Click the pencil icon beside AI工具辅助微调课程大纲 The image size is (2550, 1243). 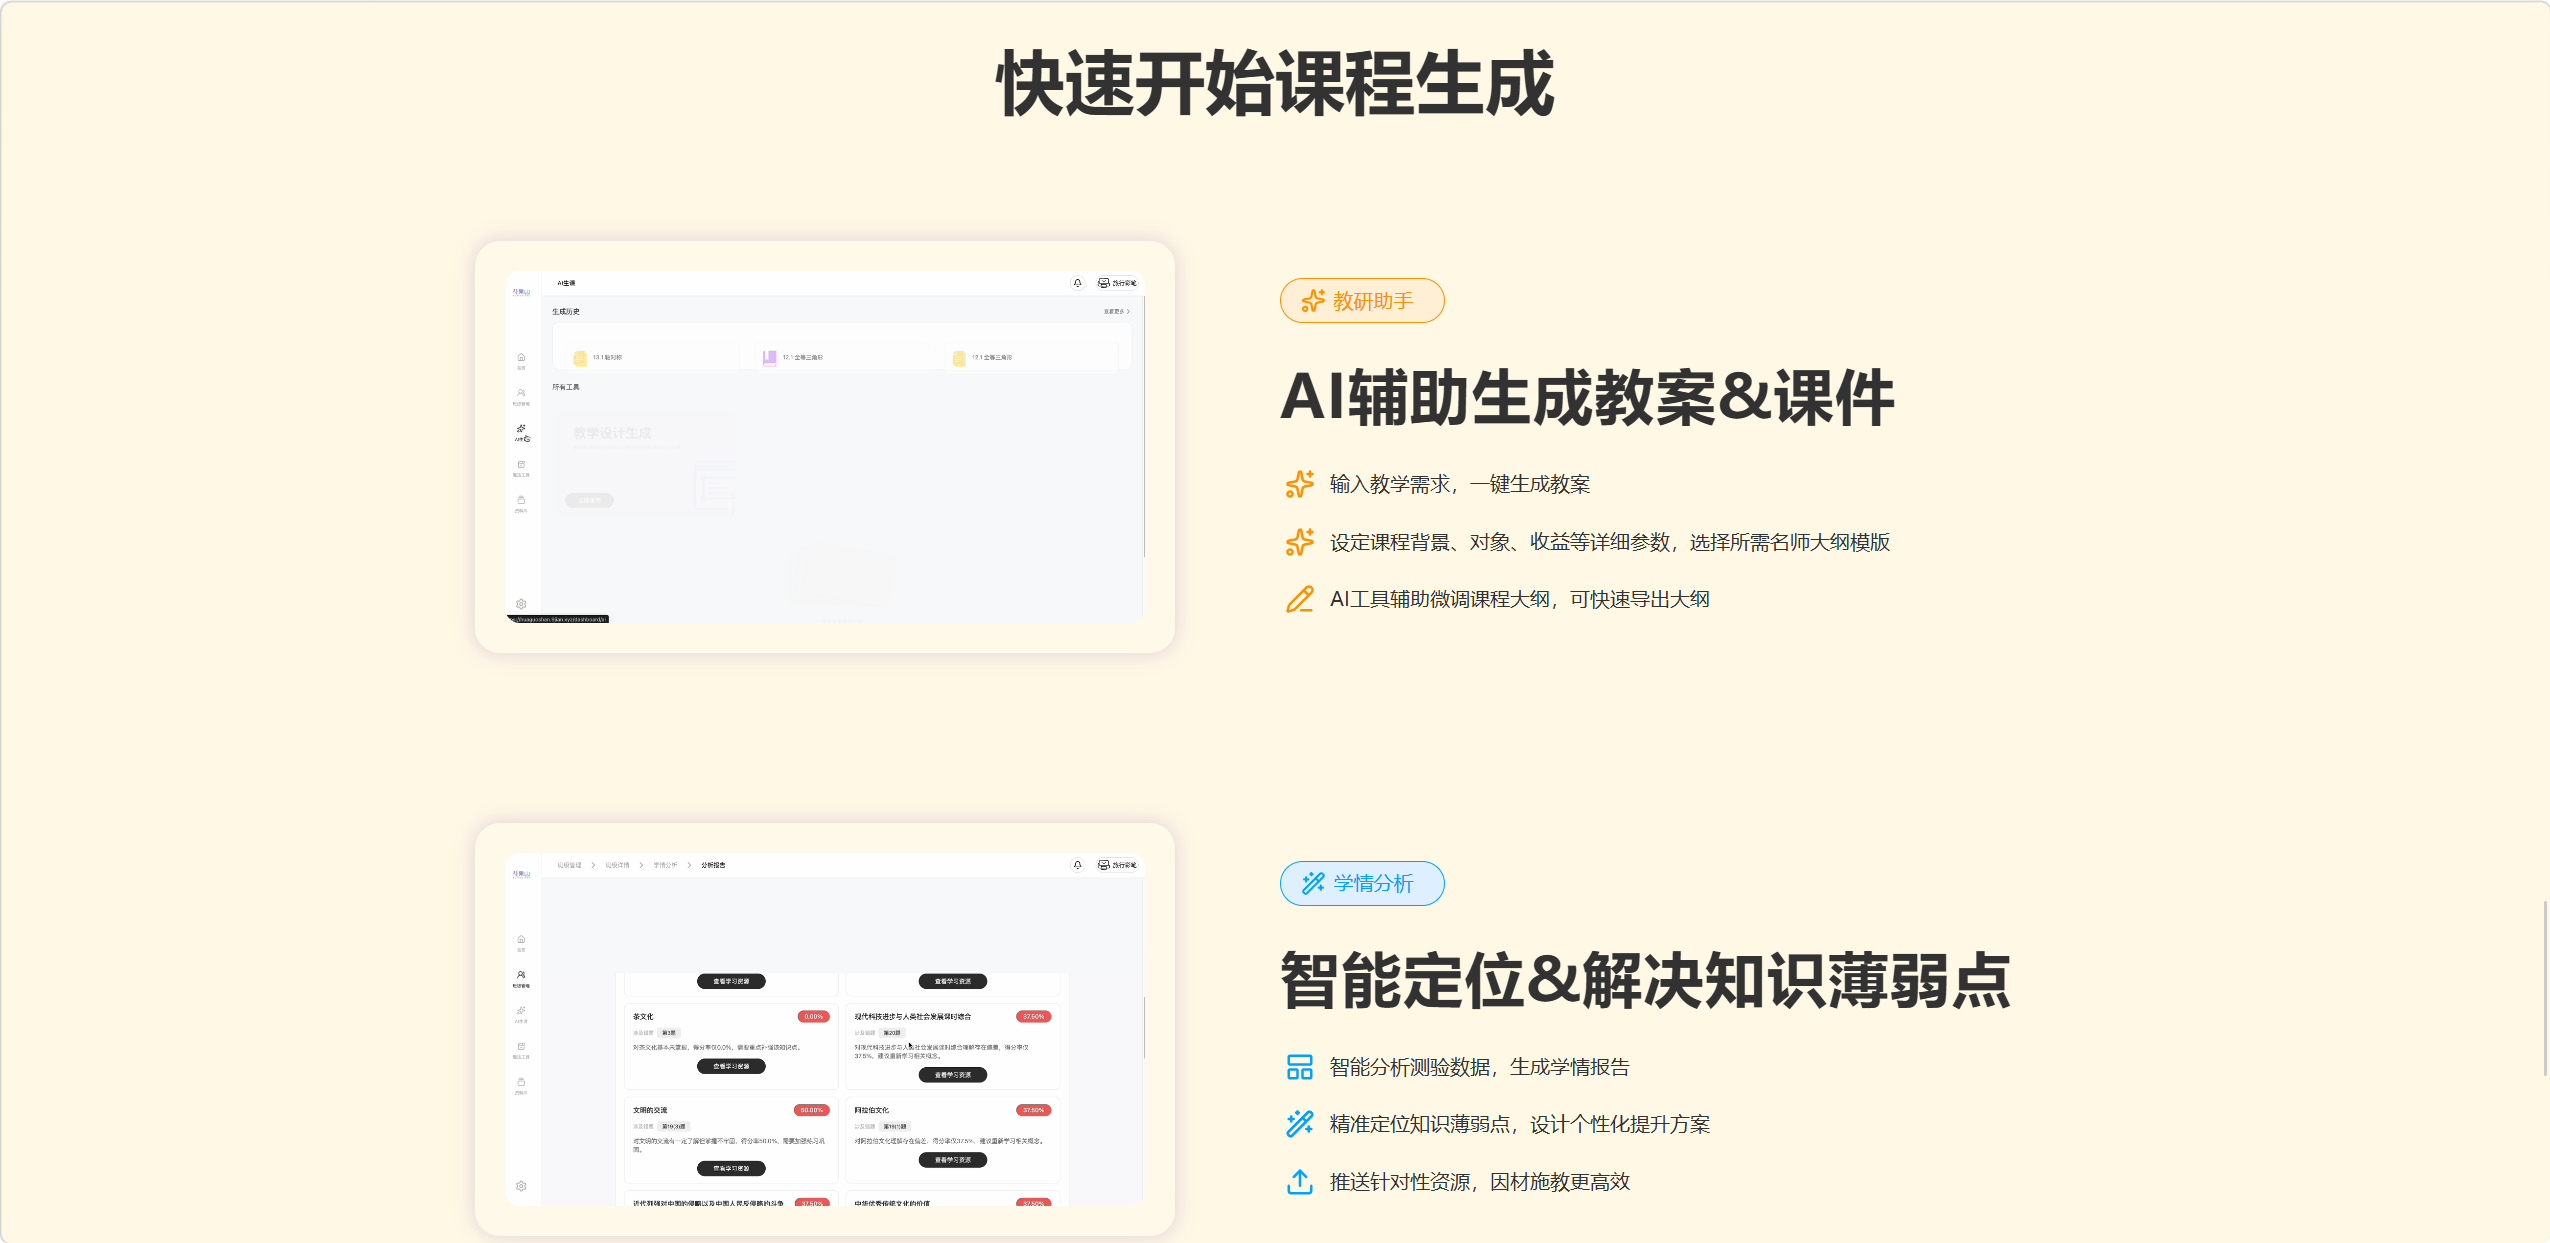click(1299, 599)
